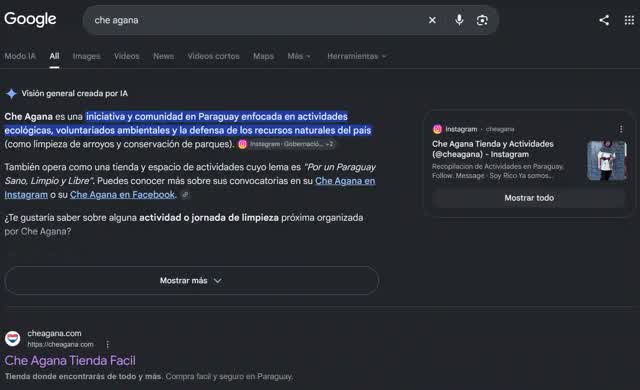Expand the Más dropdown menu

[299, 56]
